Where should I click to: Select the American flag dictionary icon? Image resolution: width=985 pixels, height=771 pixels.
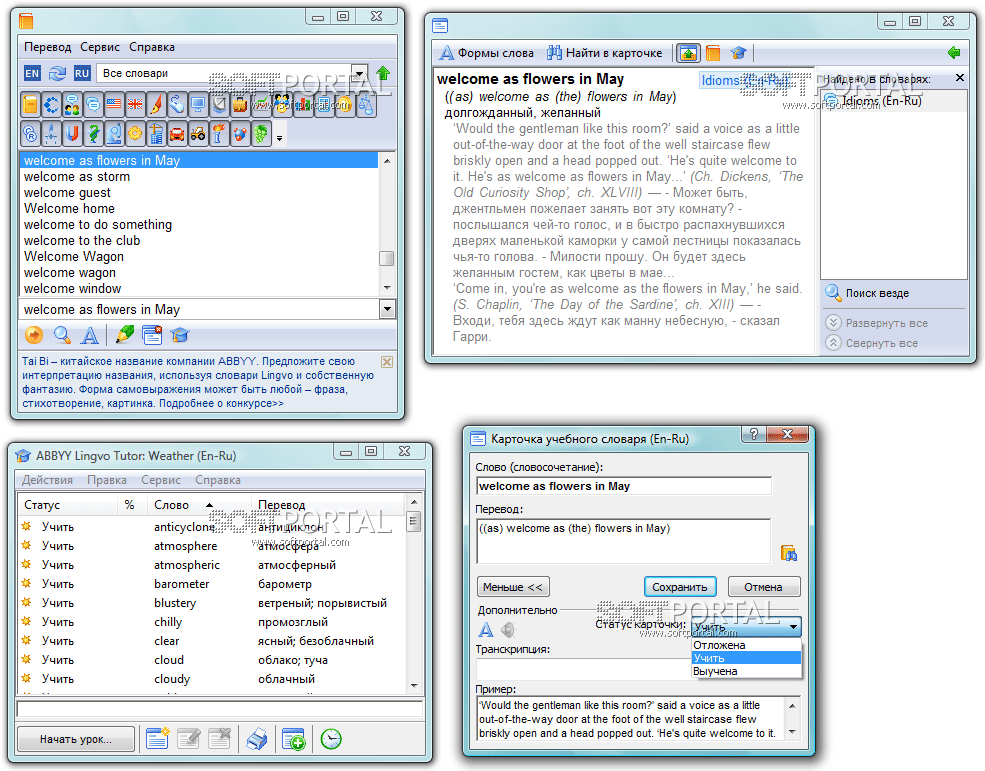pos(114,104)
